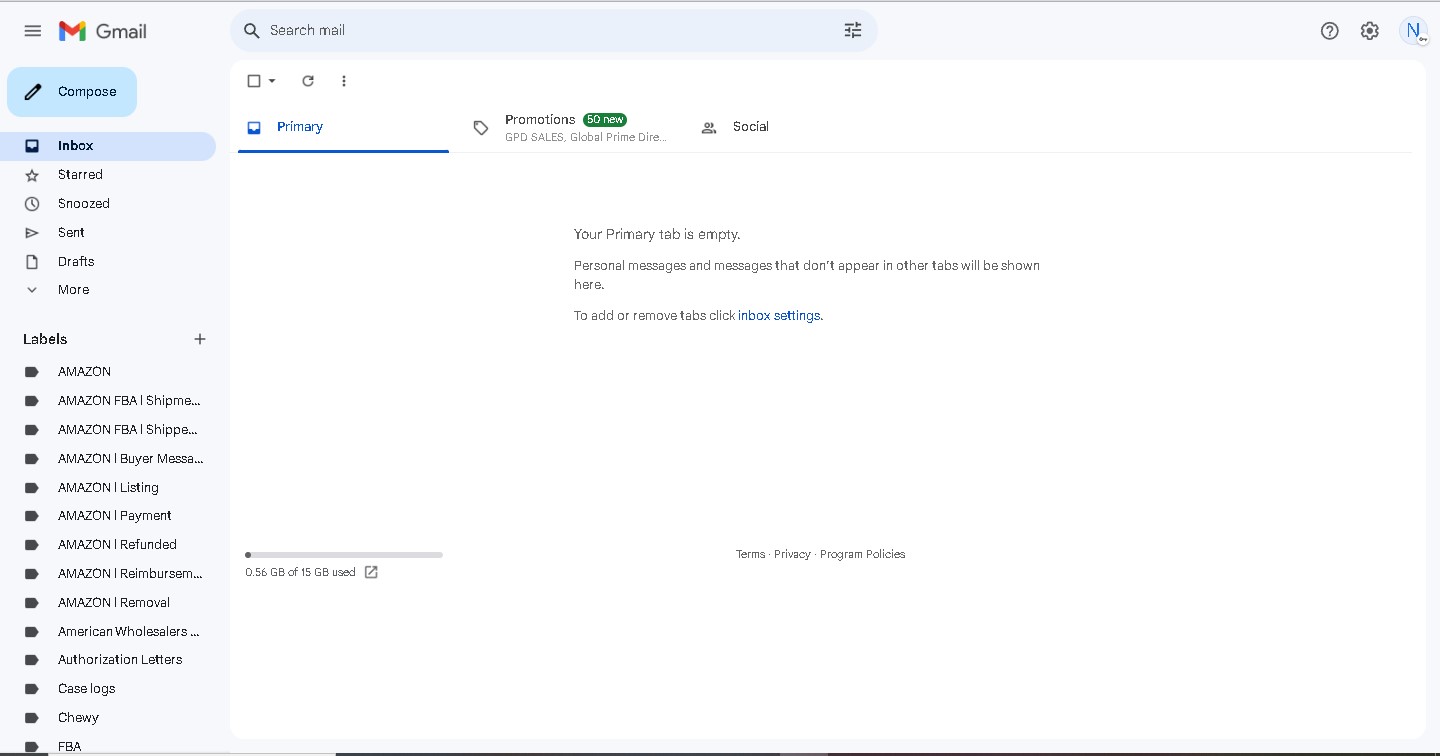Image resolution: width=1440 pixels, height=756 pixels.
Task: Open storage manage external-link icon
Action: click(371, 572)
